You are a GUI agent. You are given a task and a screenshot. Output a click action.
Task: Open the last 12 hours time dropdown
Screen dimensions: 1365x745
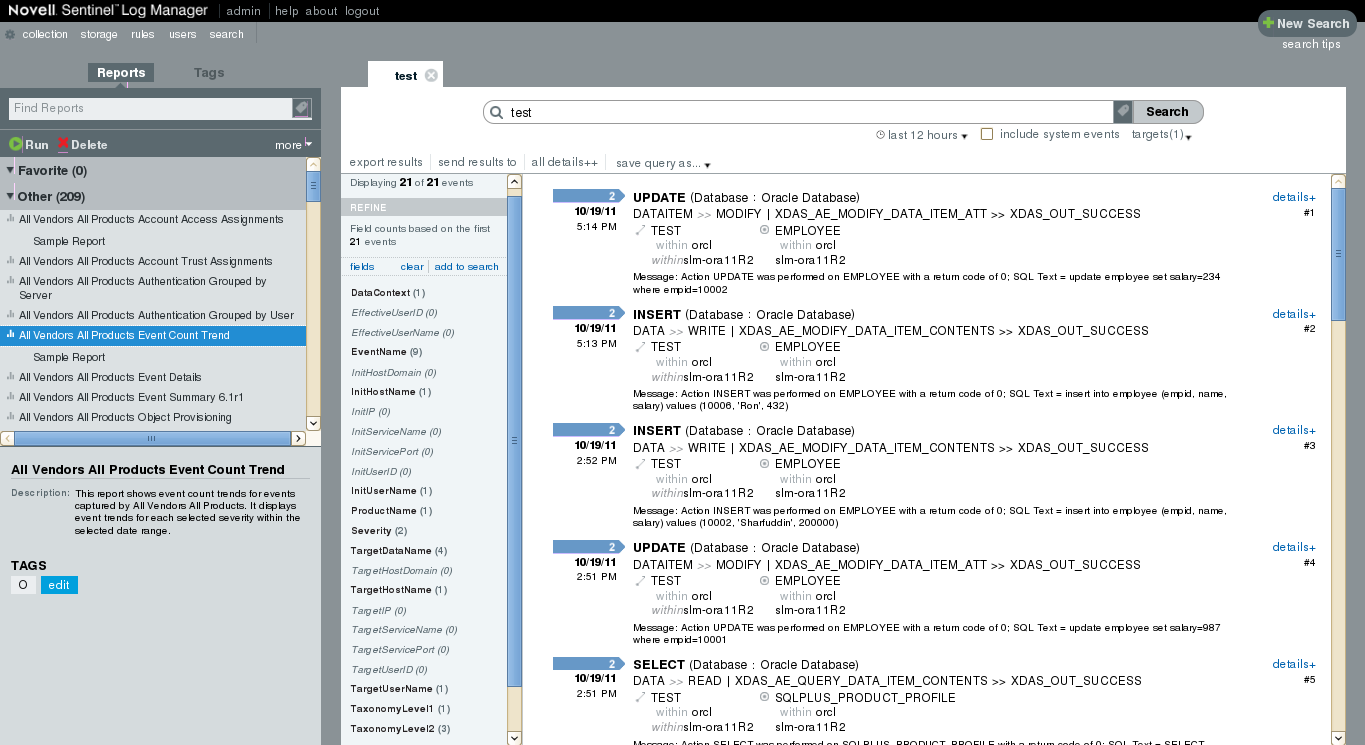tap(922, 135)
